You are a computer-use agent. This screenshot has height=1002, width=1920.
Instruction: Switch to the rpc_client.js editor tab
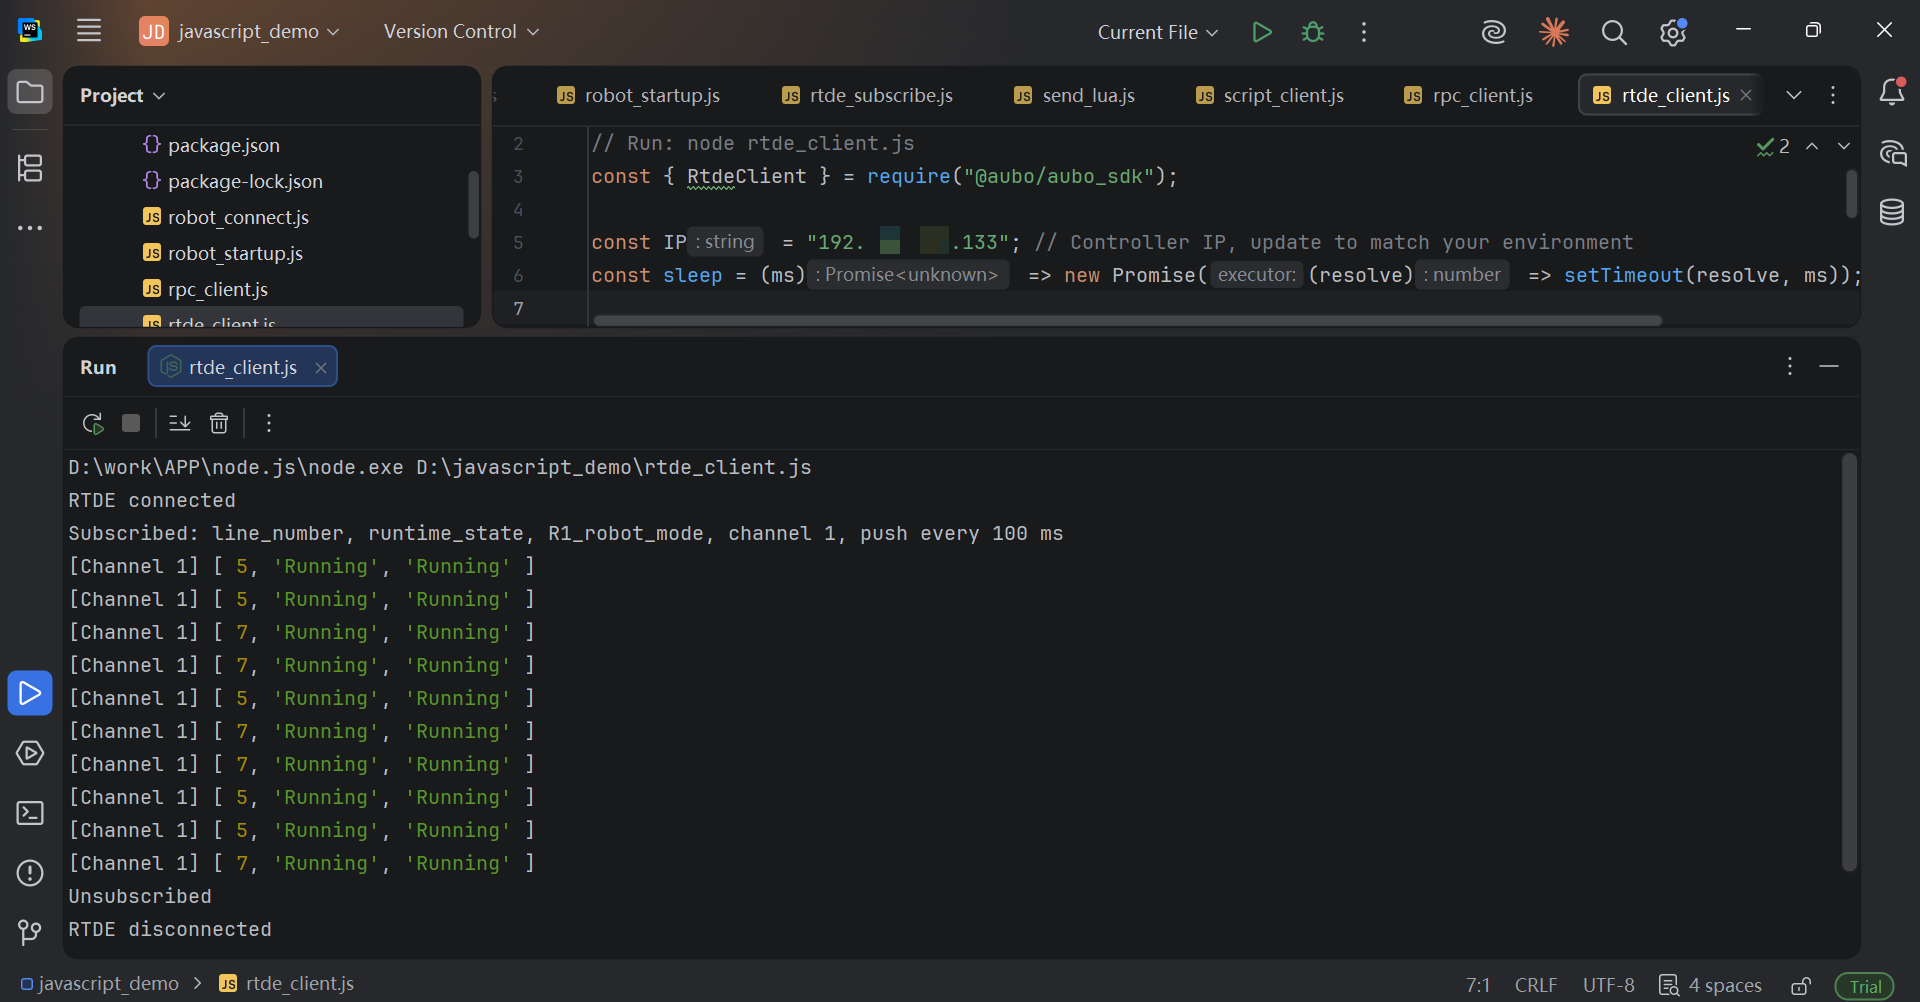[x=1468, y=95]
